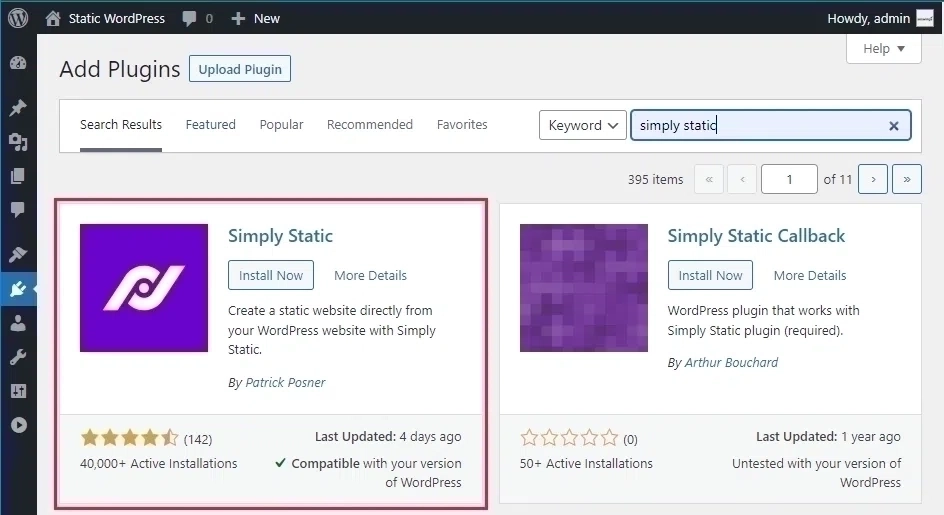Open More Details for Simply Static
The image size is (944, 515).
point(370,275)
